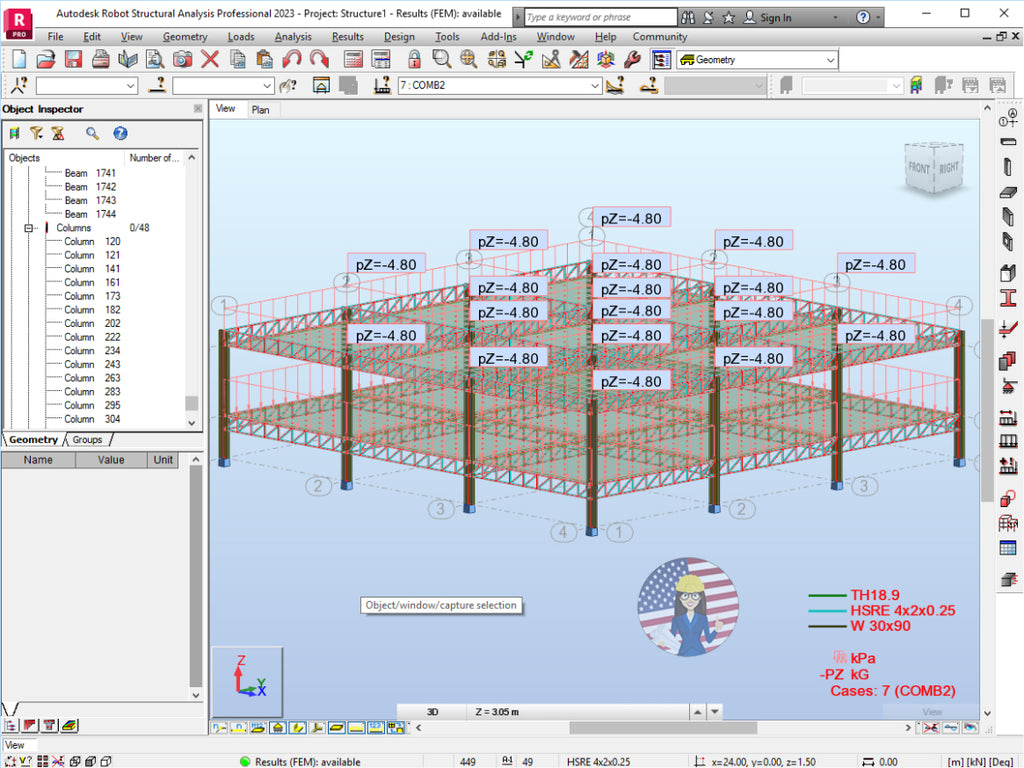Viewport: 1024px width, 768px height.
Task: Click the 3D button below the viewport
Action: [431, 711]
